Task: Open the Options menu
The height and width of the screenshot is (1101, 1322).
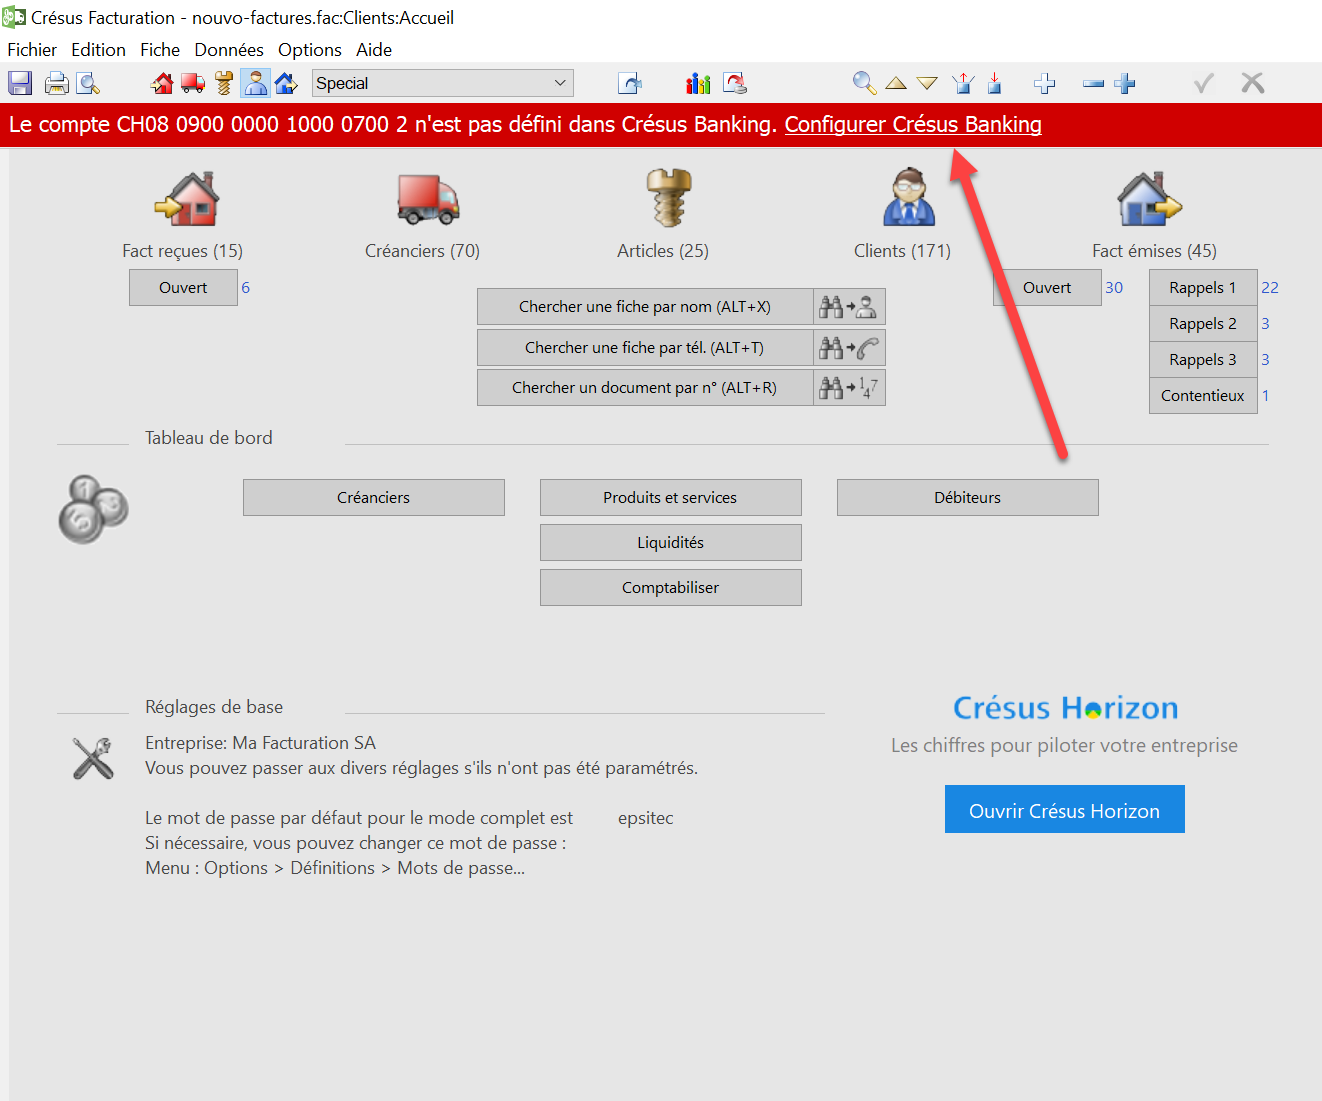Action: click(x=310, y=50)
